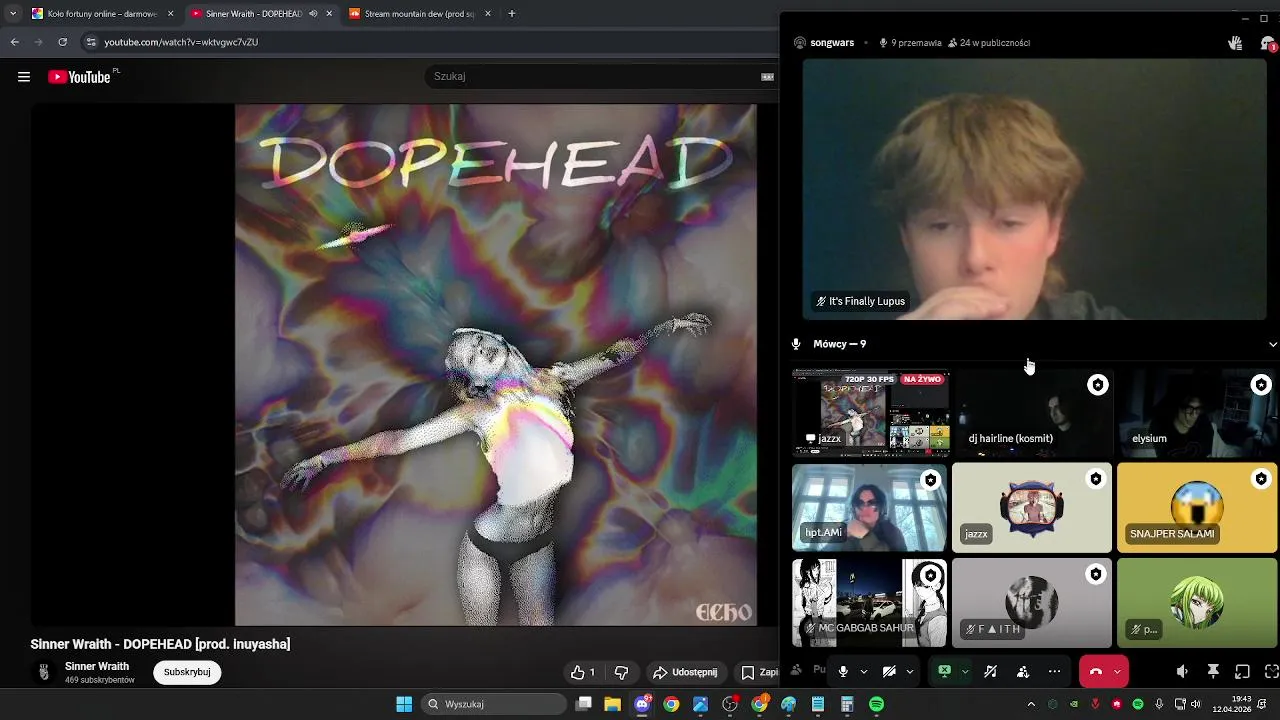Close the Stream mountain dew tab
This screenshot has height=720, width=1280.
tap(488, 14)
